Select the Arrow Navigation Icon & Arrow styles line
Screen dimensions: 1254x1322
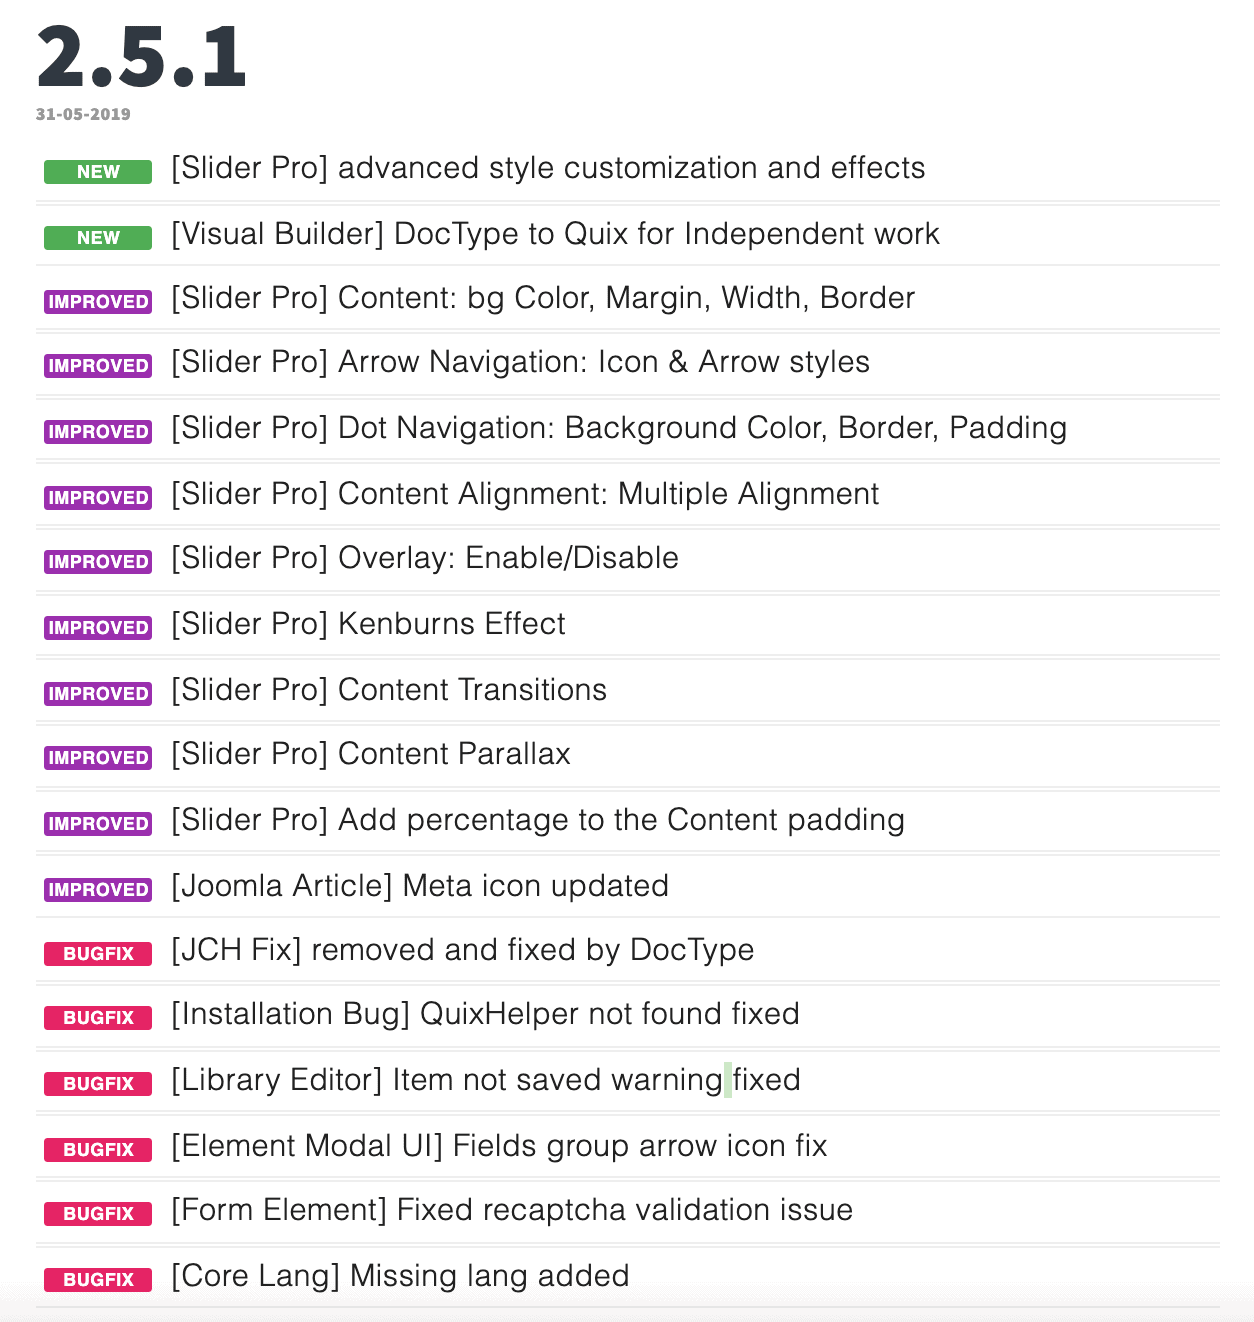(520, 362)
